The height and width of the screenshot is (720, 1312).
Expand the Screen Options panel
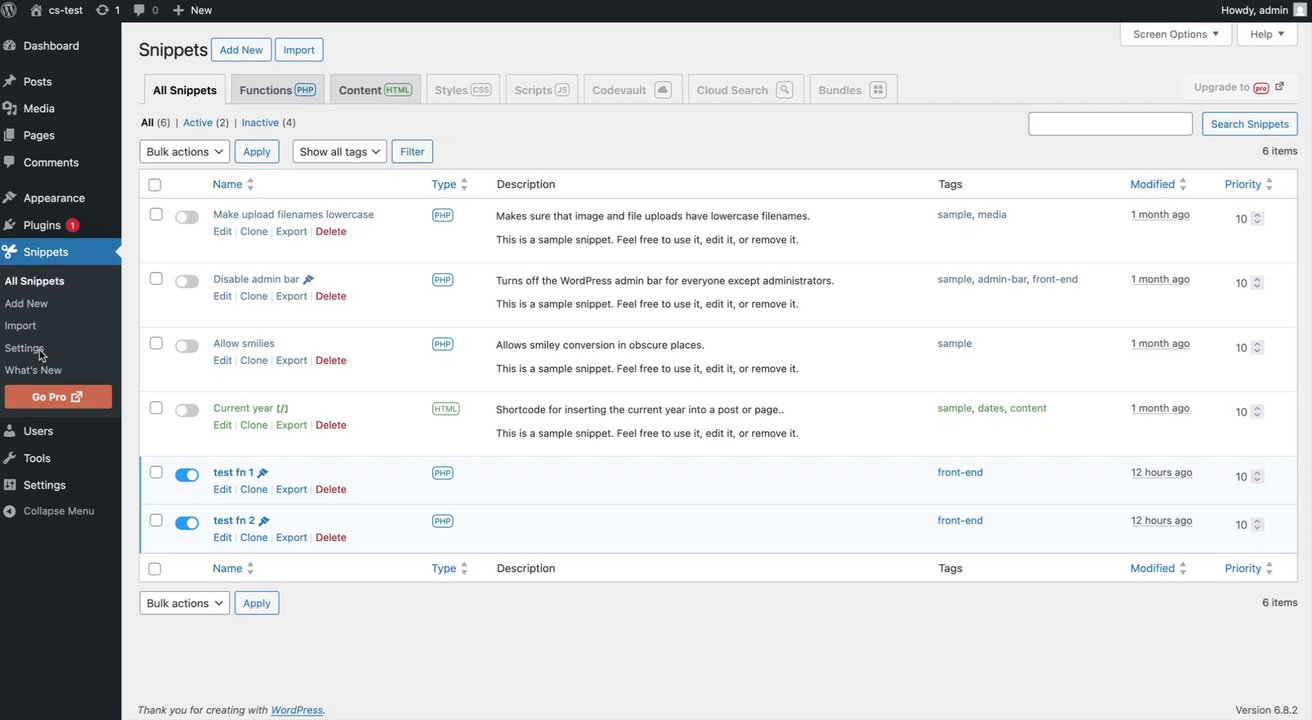pyautogui.click(x=1176, y=34)
